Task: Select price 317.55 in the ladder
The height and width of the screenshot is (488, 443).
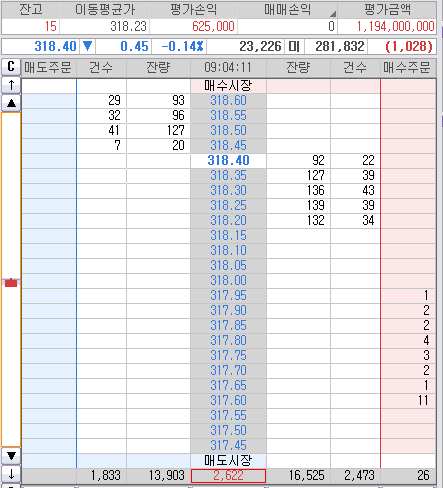Action: pos(228,416)
